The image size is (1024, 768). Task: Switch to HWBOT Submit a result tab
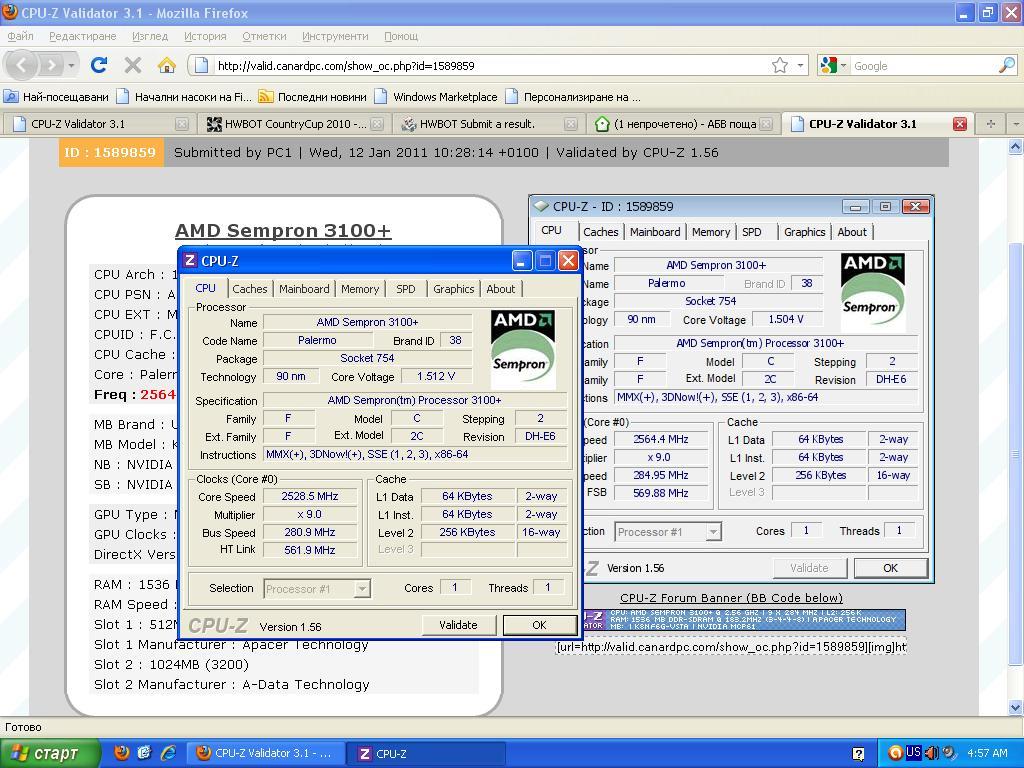[x=488, y=123]
